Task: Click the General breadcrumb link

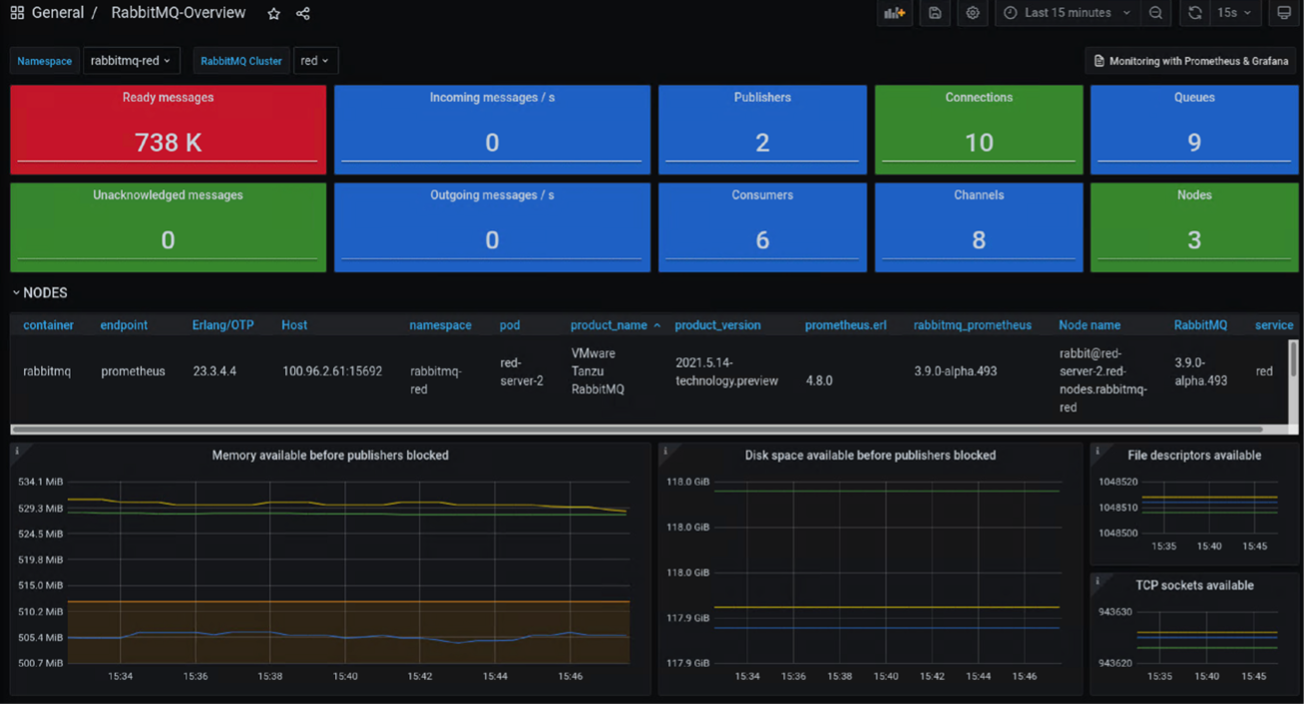Action: point(57,13)
